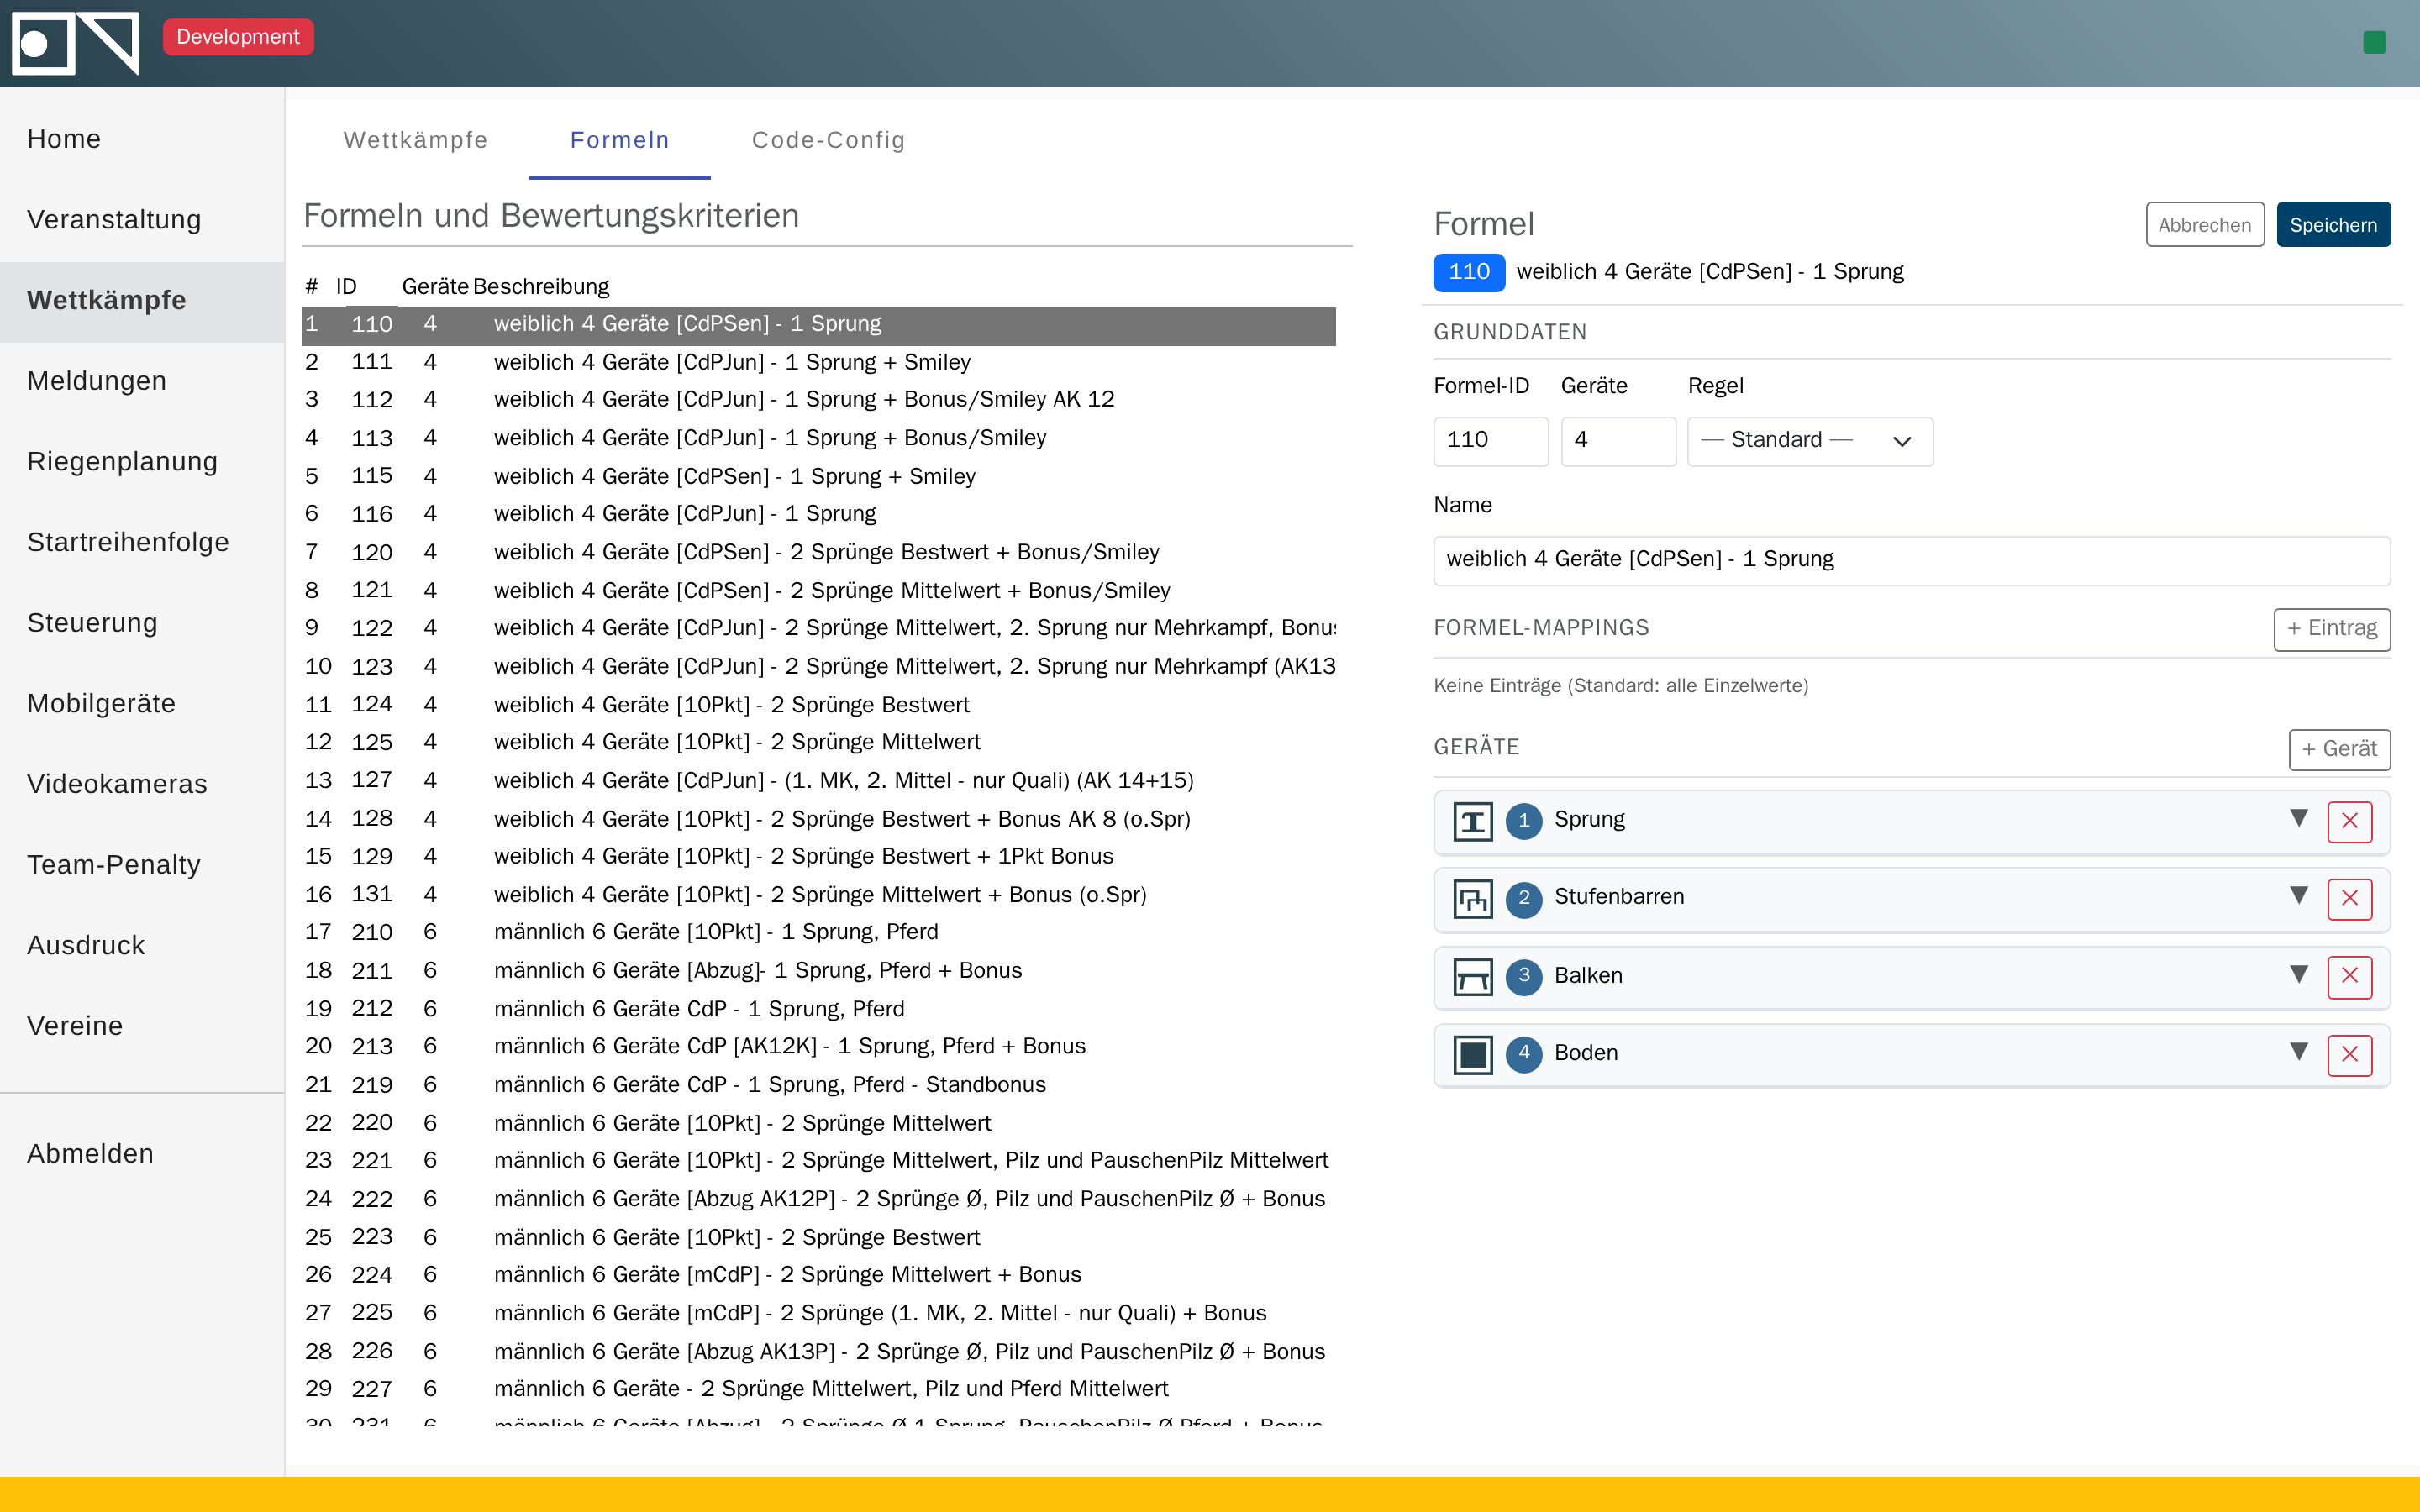Select formula 219 with Standbonus

[819, 1085]
